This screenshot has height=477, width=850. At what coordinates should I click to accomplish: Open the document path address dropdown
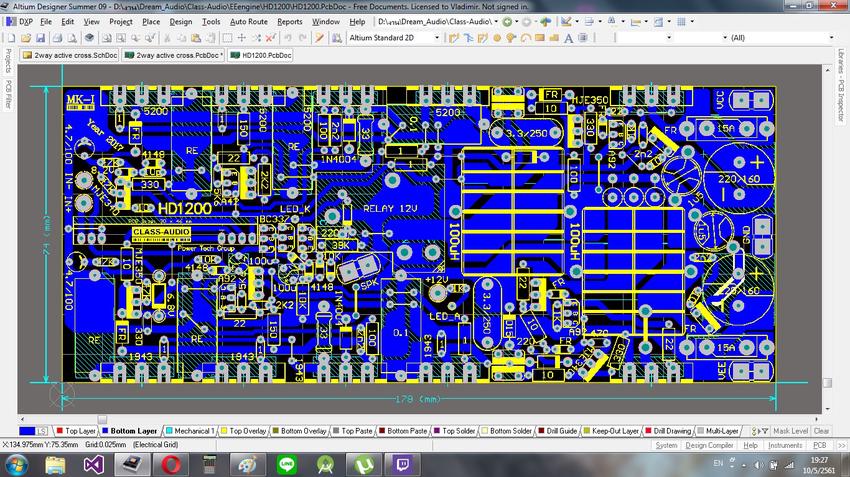pyautogui.click(x=496, y=22)
